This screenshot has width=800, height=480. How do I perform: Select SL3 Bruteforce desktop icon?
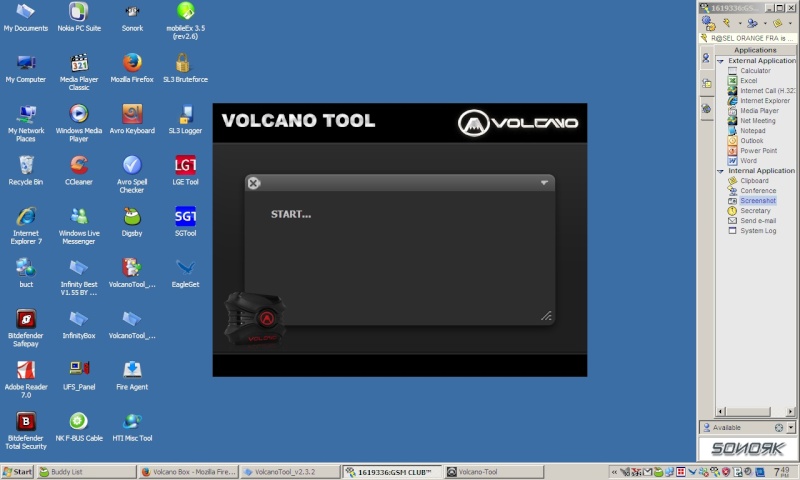click(x=185, y=69)
